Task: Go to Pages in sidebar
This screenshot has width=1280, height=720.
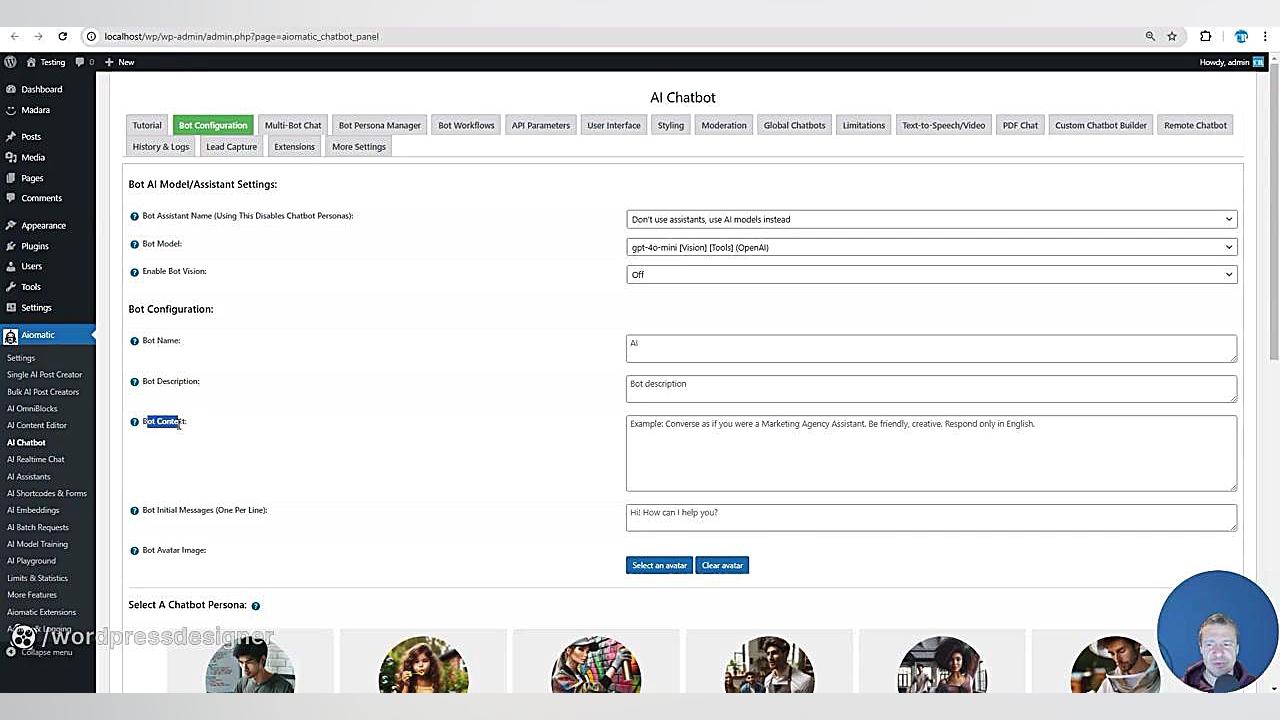Action: click(32, 178)
